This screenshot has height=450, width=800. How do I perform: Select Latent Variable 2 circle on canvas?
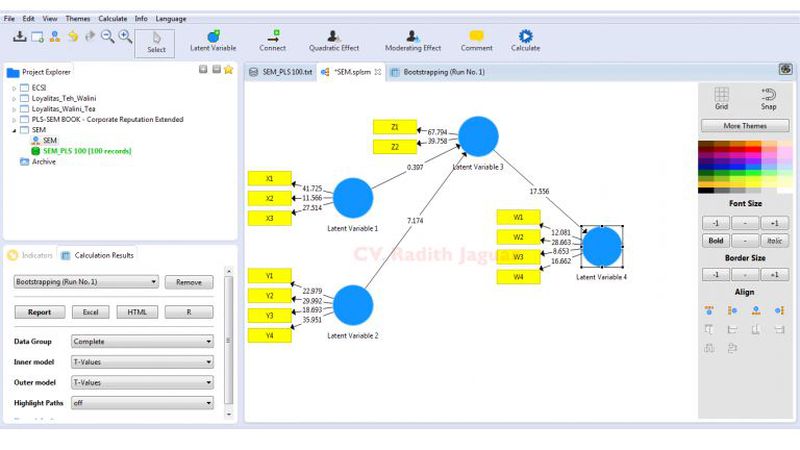coord(352,306)
